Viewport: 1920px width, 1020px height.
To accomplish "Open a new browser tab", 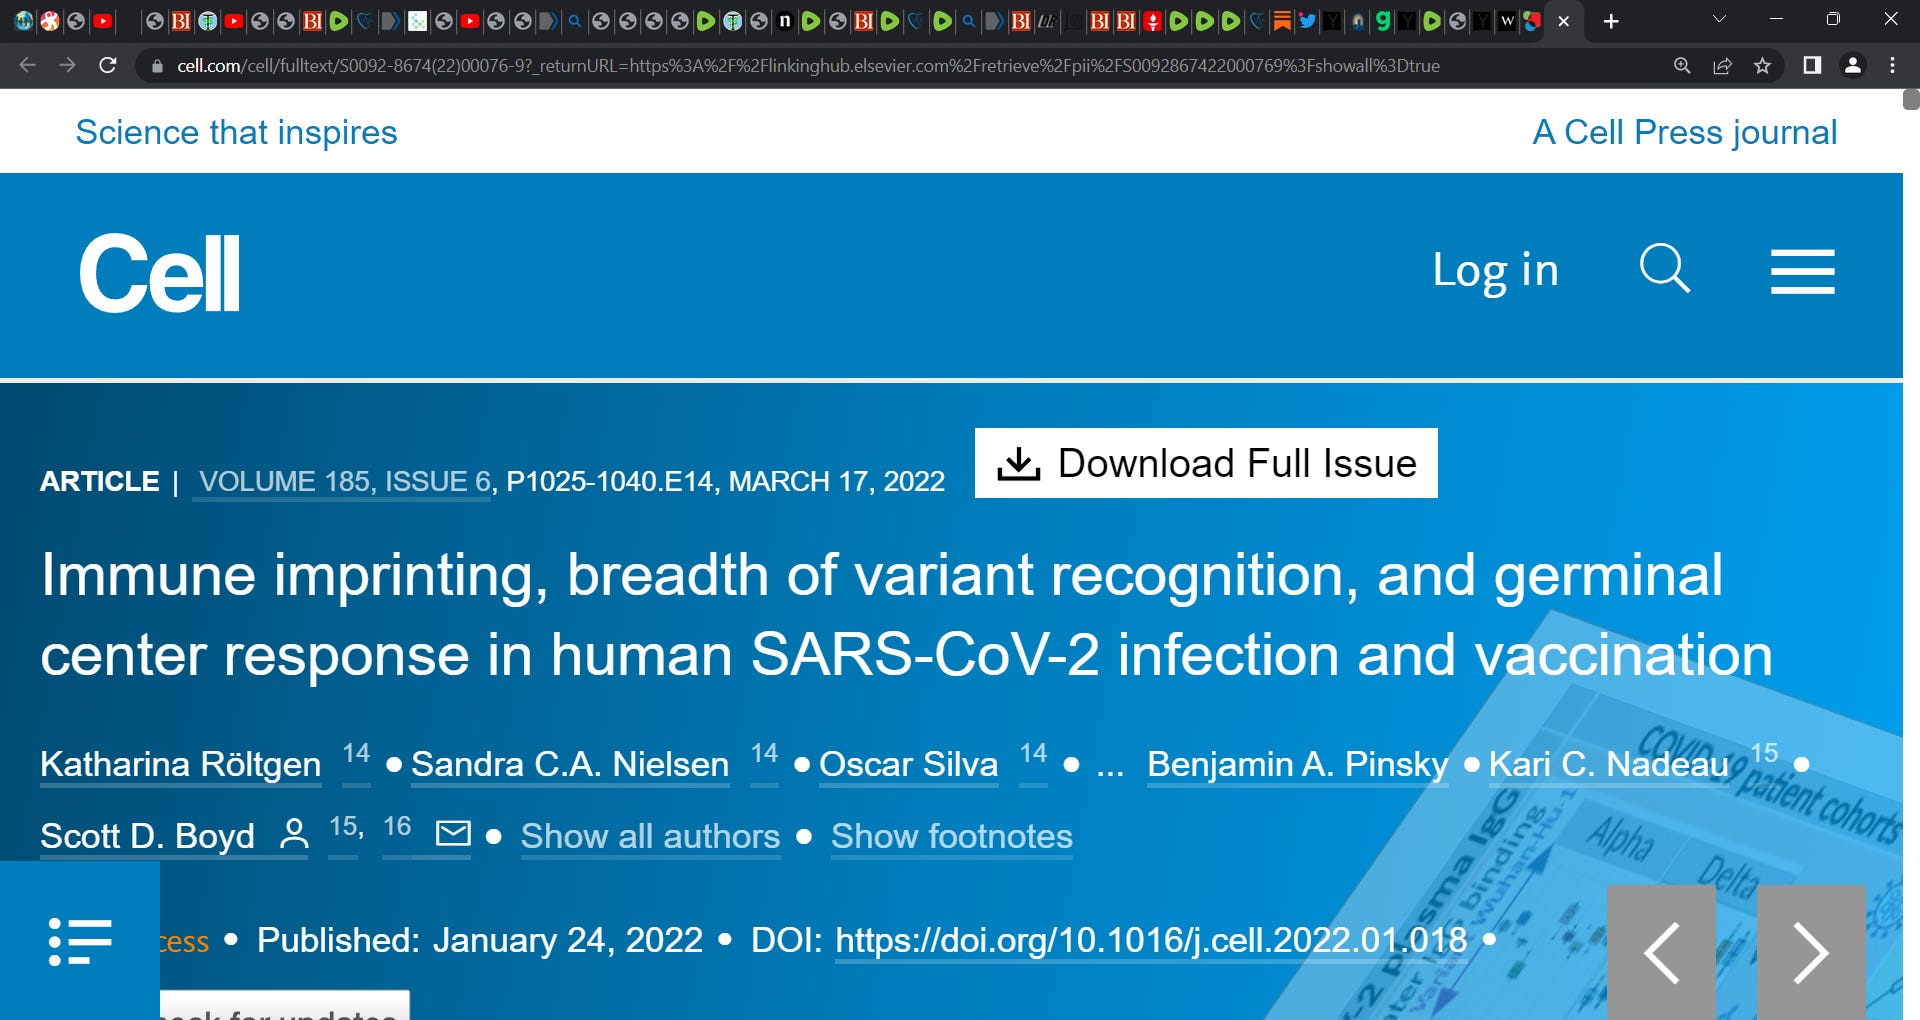I will point(1611,21).
